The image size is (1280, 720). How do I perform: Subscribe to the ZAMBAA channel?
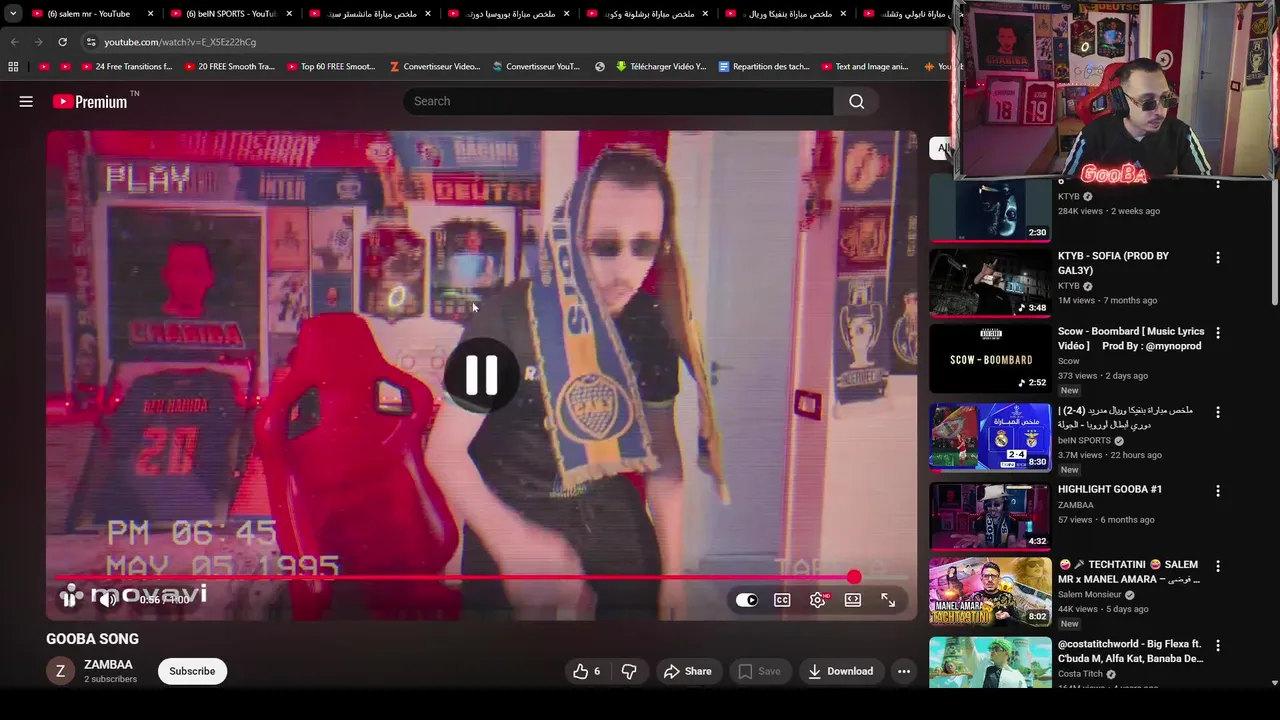tap(192, 671)
